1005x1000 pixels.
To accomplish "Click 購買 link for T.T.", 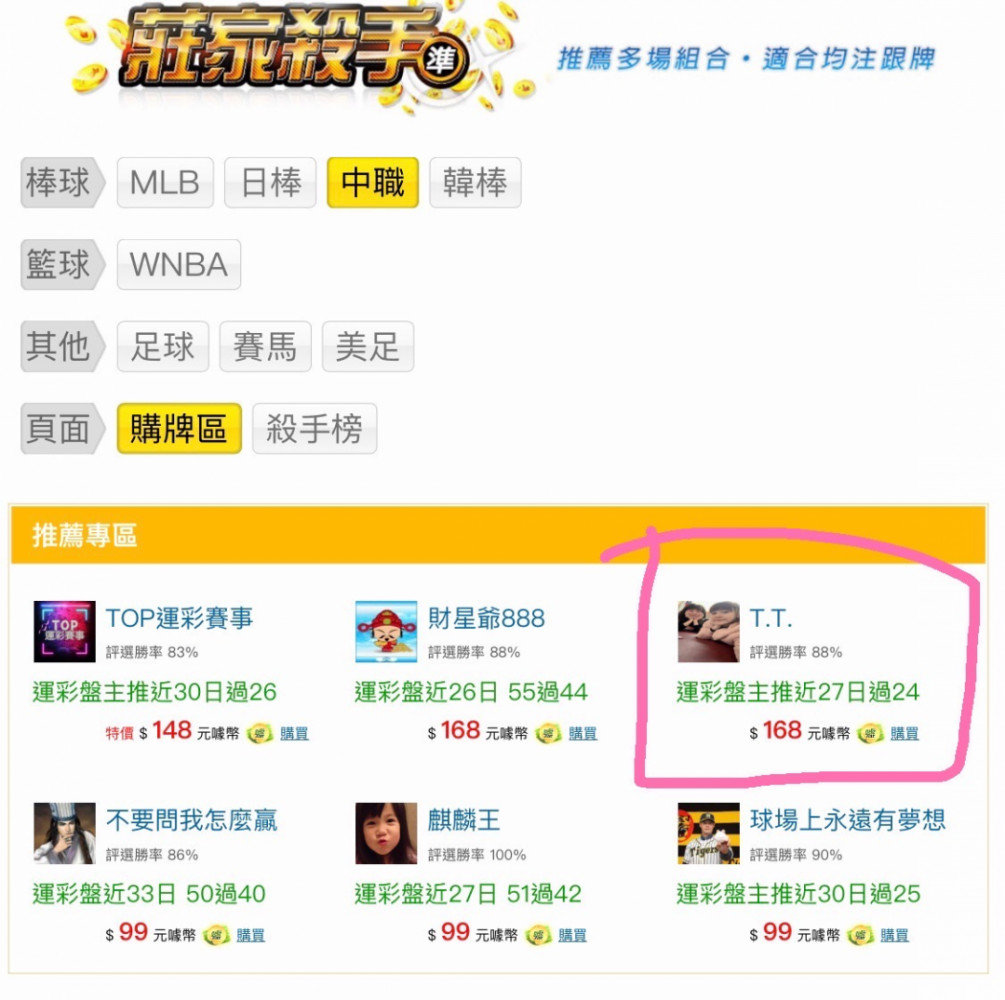I will [x=904, y=733].
